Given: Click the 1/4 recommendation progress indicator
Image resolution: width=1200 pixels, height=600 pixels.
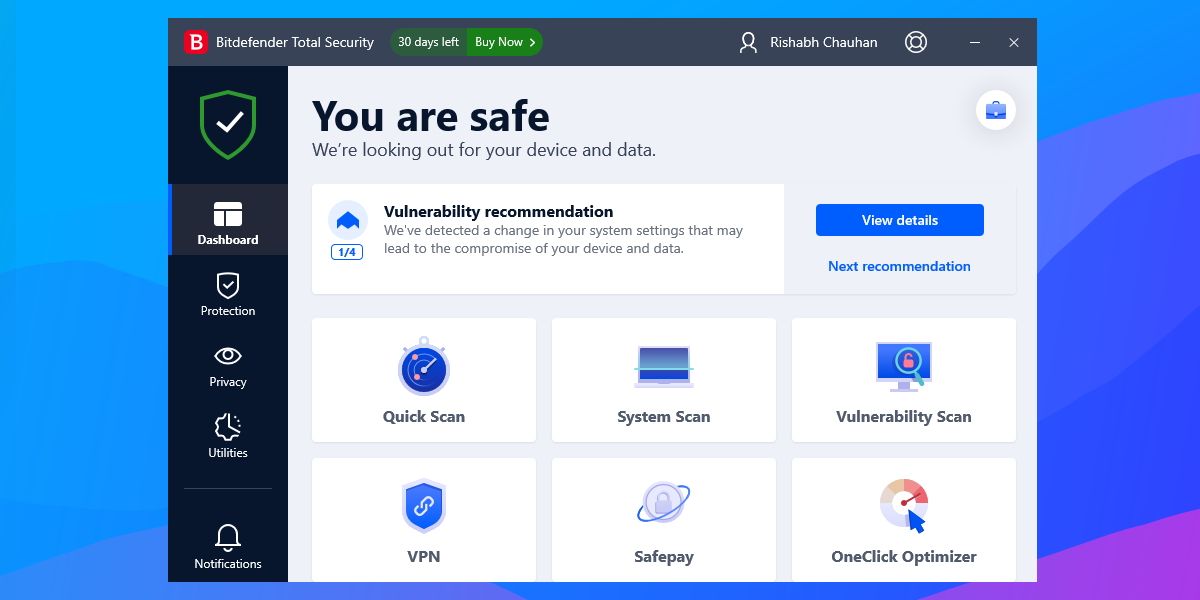Looking at the screenshot, I should (348, 251).
